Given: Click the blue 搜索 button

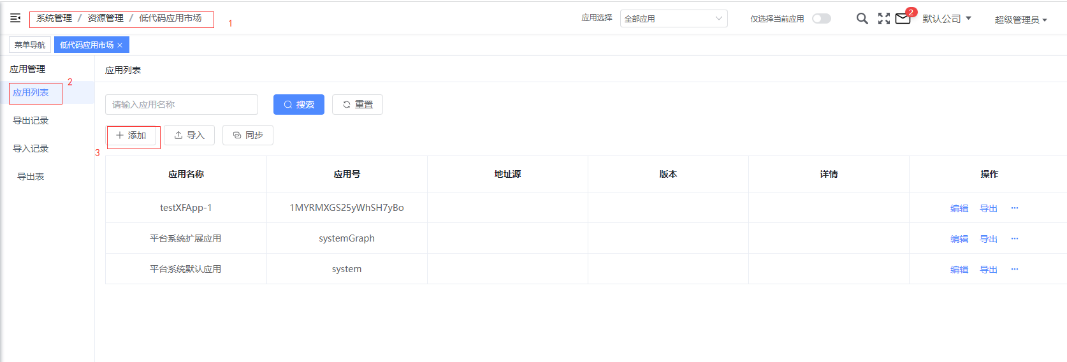Looking at the screenshot, I should click(x=299, y=104).
